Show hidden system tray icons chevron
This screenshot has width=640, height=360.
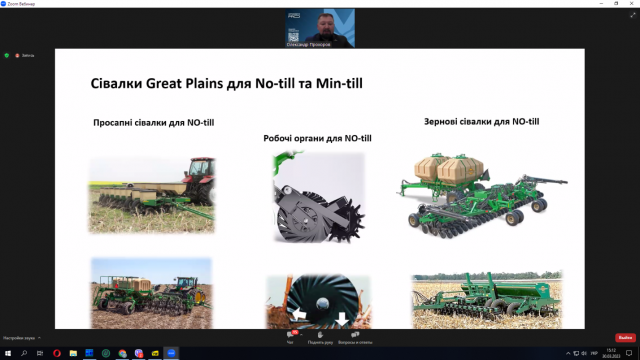coord(568,353)
